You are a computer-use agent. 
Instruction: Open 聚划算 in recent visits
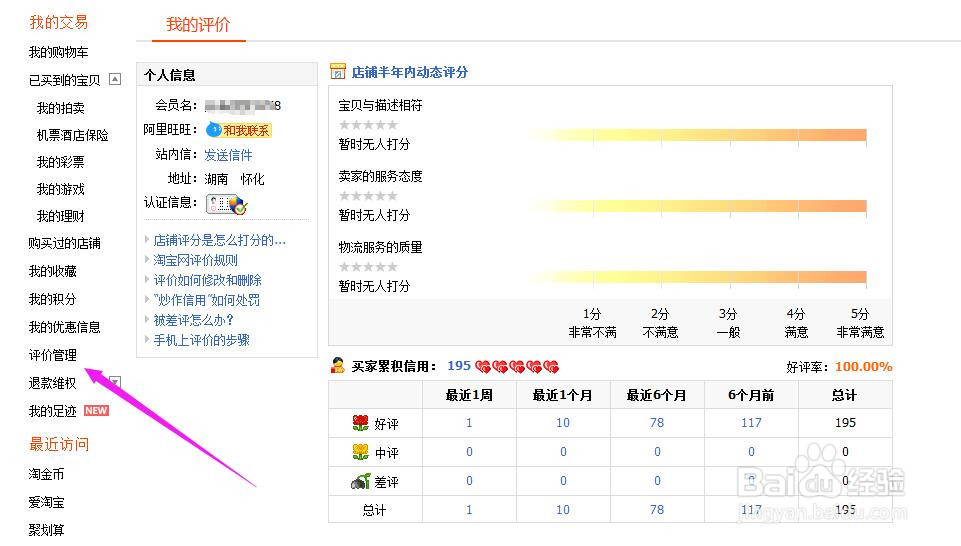click(x=46, y=529)
